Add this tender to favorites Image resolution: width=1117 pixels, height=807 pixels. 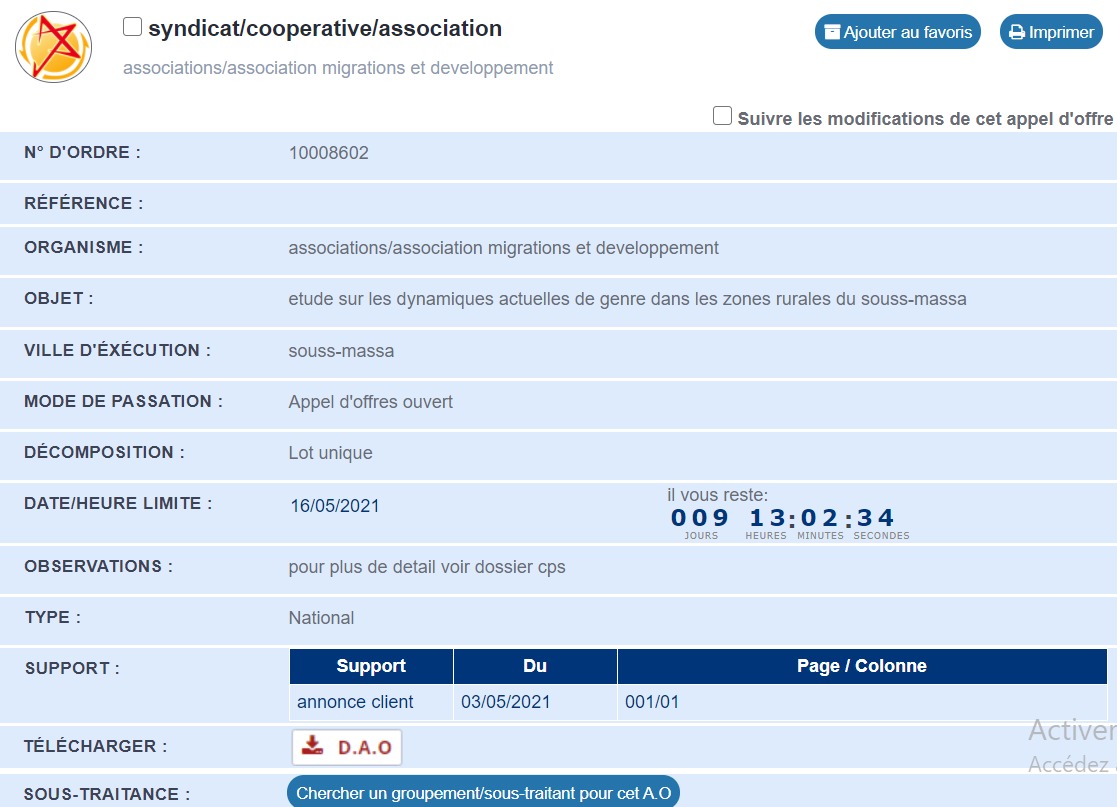tap(897, 32)
